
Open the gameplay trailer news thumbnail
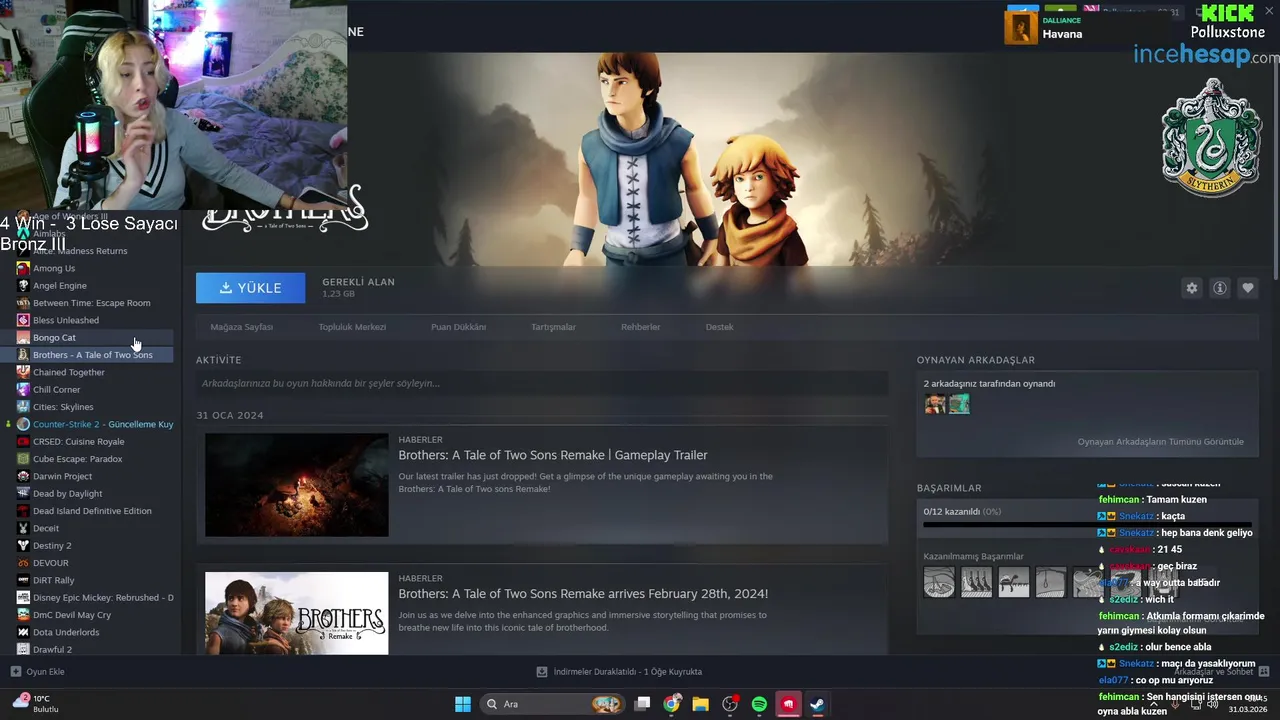[x=297, y=485]
